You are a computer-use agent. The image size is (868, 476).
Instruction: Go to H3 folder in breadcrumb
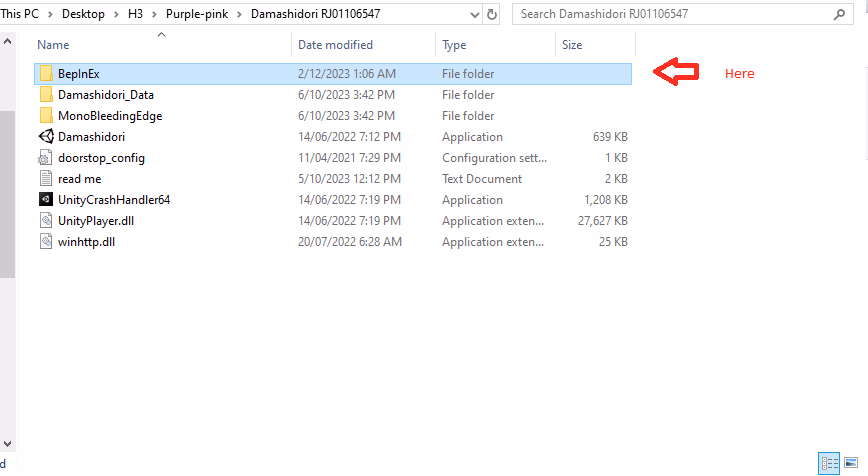point(135,14)
